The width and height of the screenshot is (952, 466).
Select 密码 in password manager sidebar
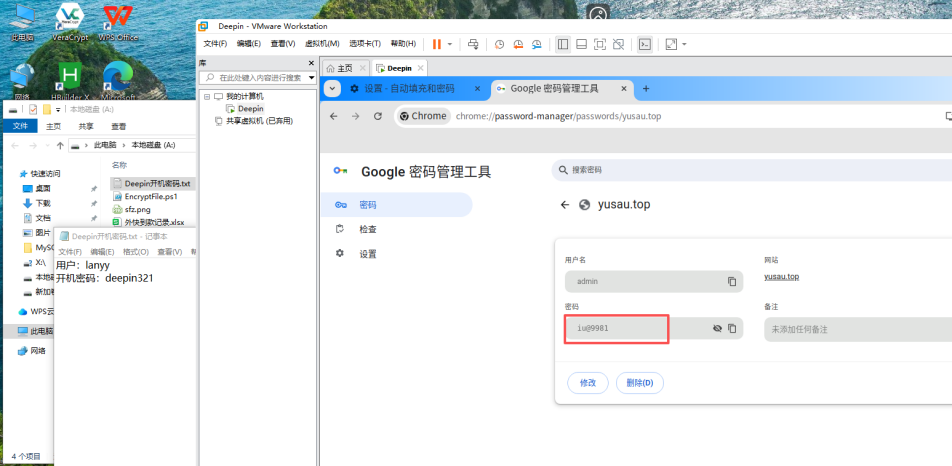tap(396, 205)
